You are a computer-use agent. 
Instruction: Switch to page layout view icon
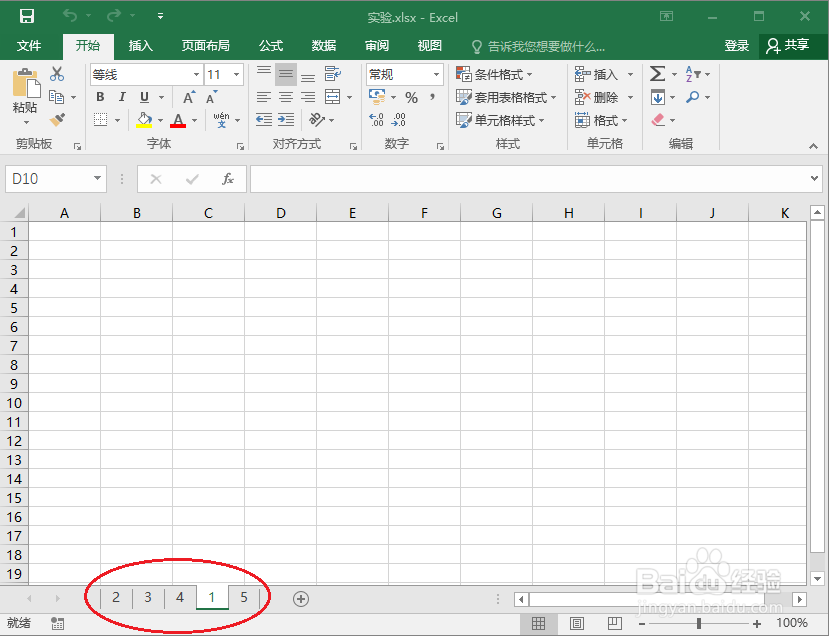[x=577, y=622]
